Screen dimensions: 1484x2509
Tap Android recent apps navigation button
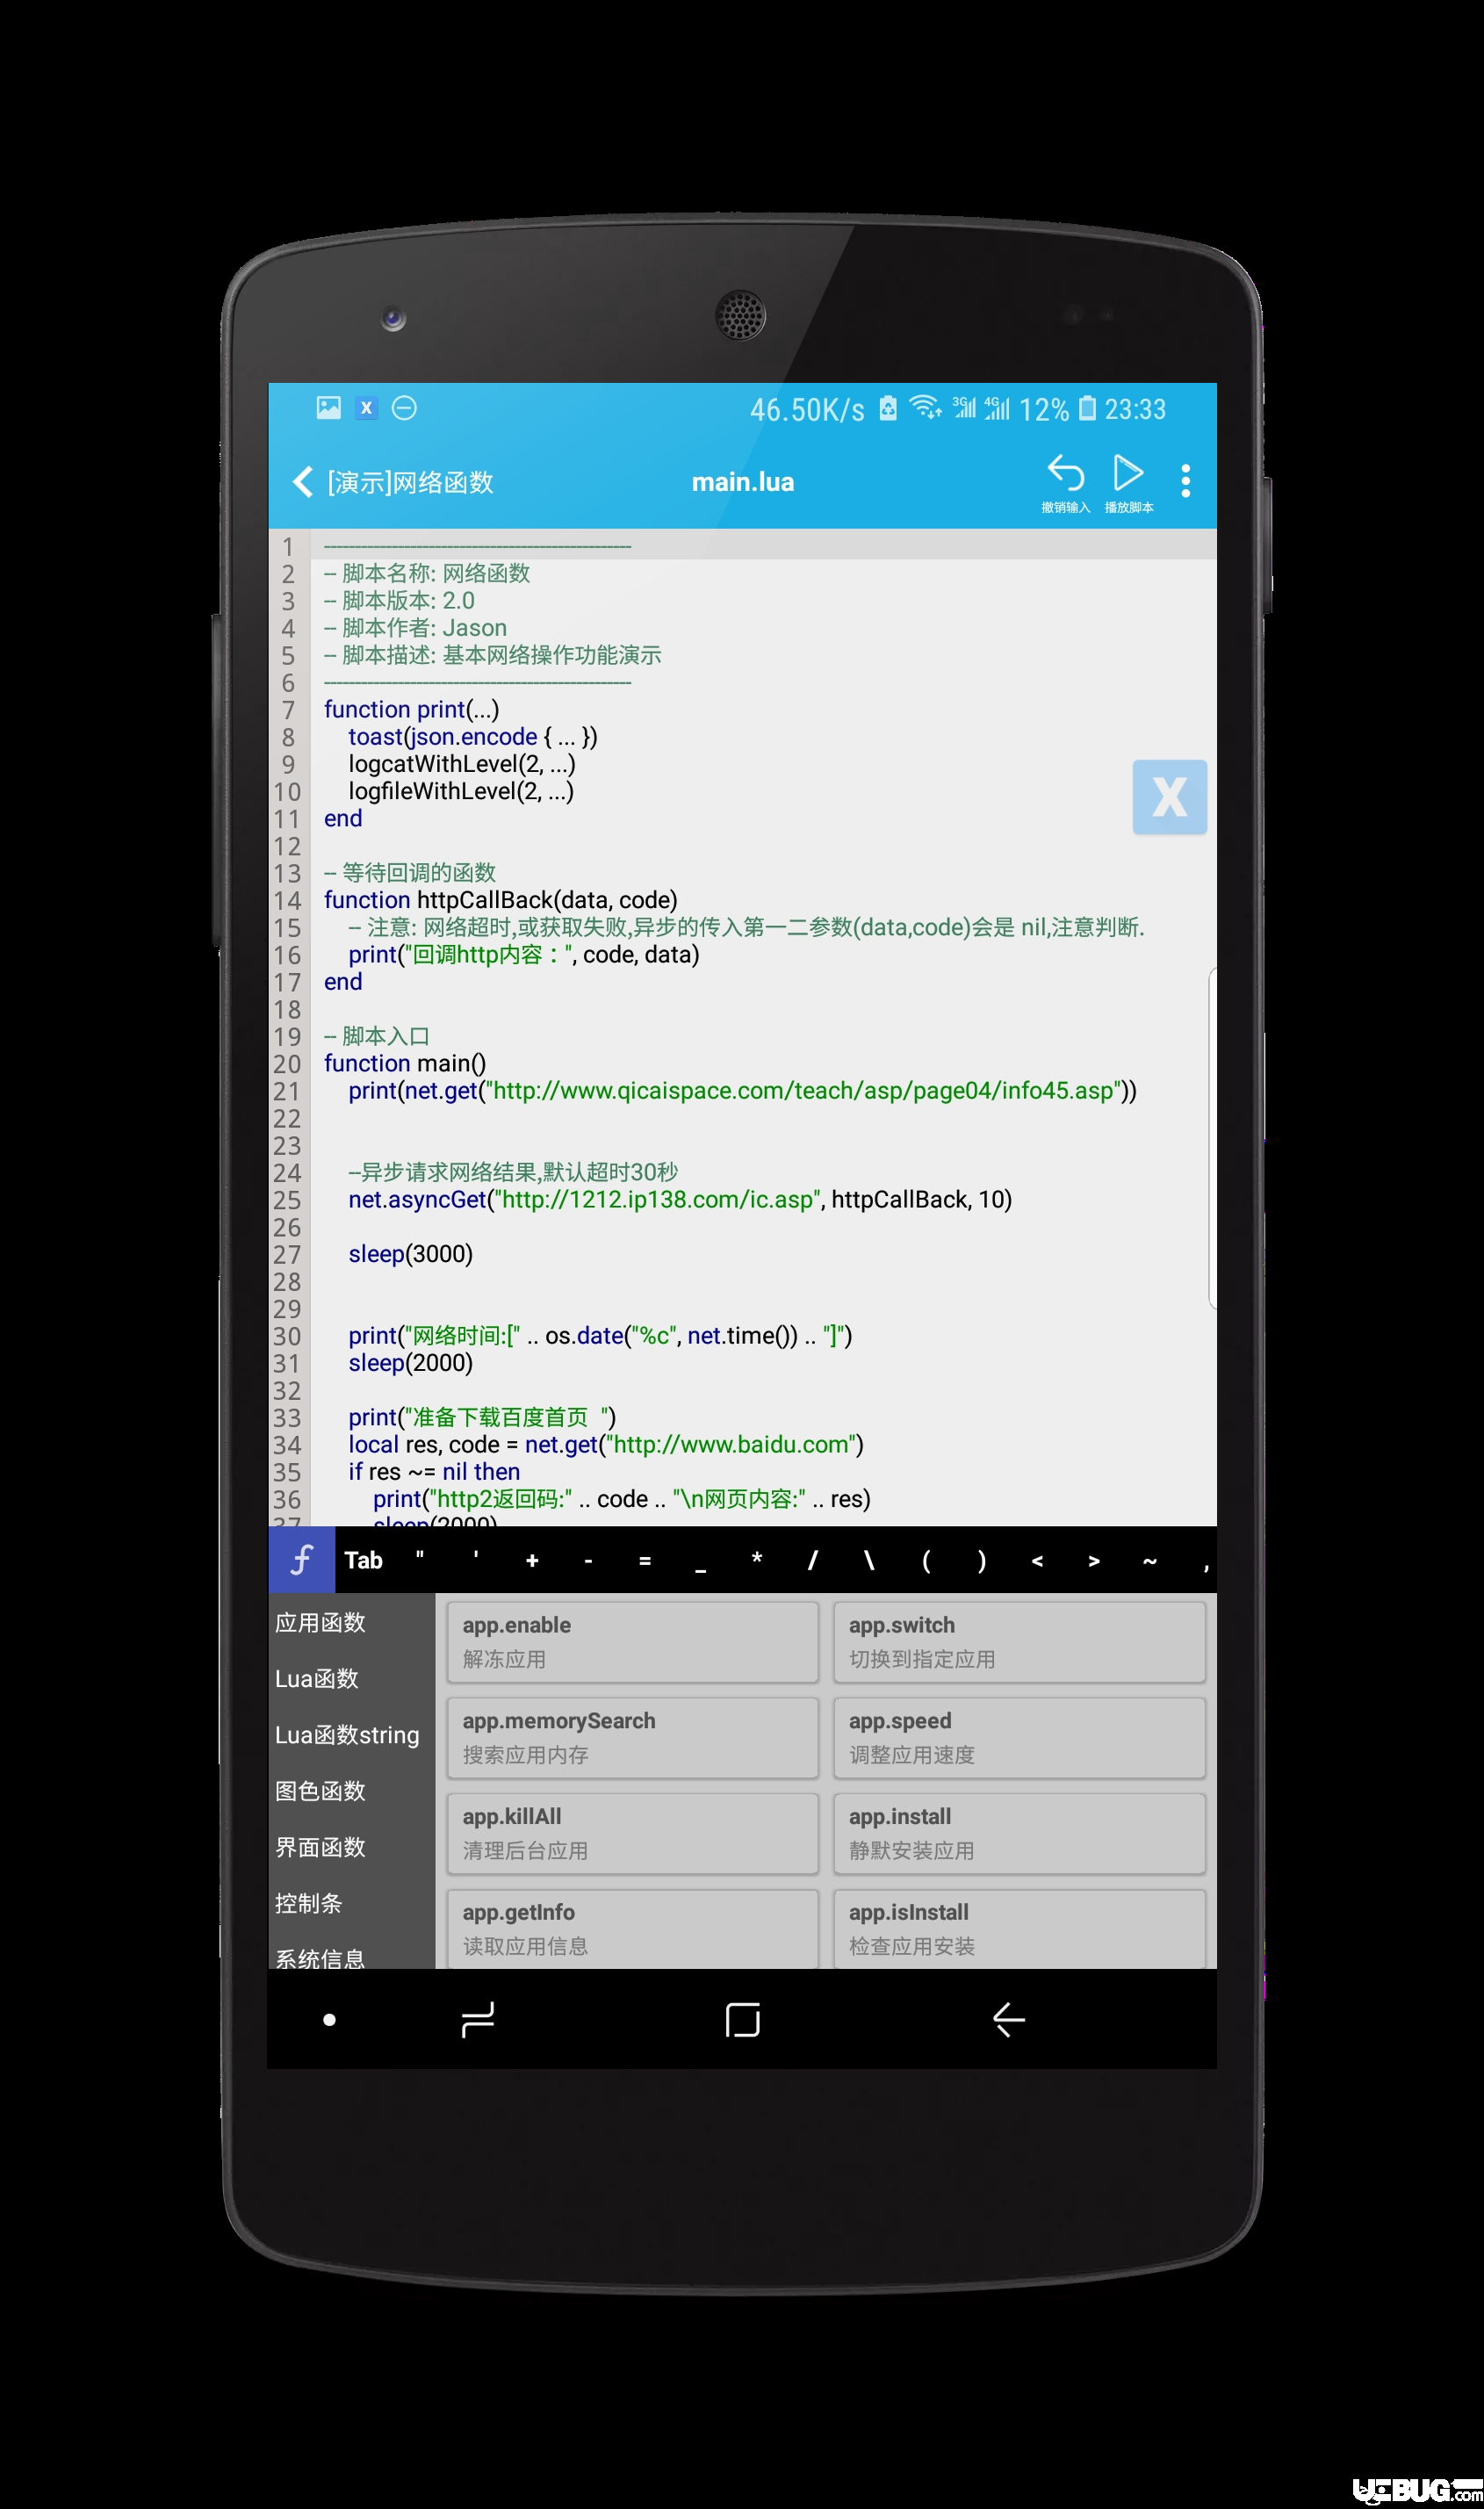pos(477,2020)
